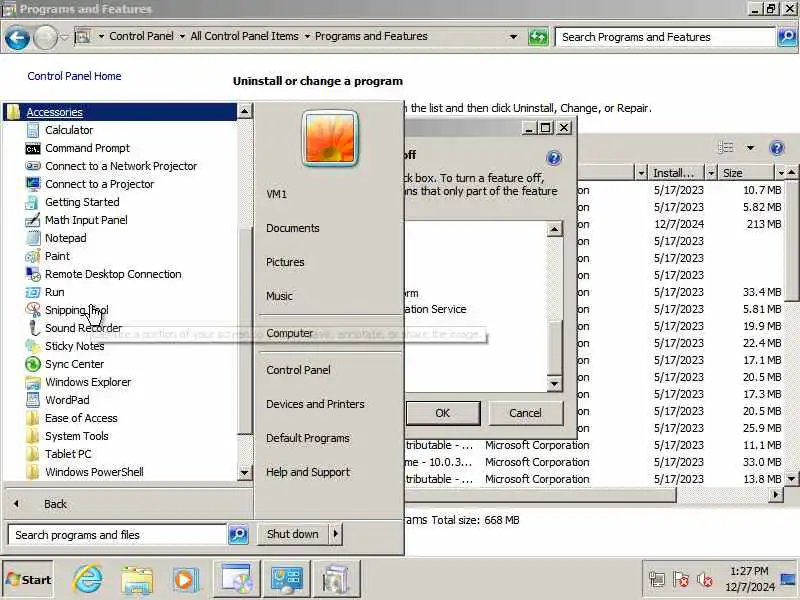Image resolution: width=800 pixels, height=600 pixels.
Task: Open Calculator from the Accessories list
Action: tap(69, 130)
